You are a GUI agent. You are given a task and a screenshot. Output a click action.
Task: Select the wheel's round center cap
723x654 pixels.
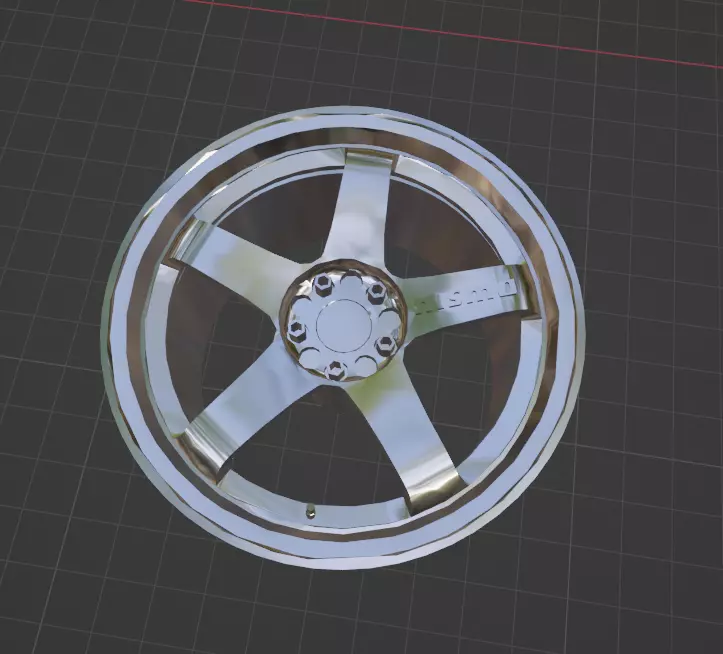pyautogui.click(x=344, y=325)
